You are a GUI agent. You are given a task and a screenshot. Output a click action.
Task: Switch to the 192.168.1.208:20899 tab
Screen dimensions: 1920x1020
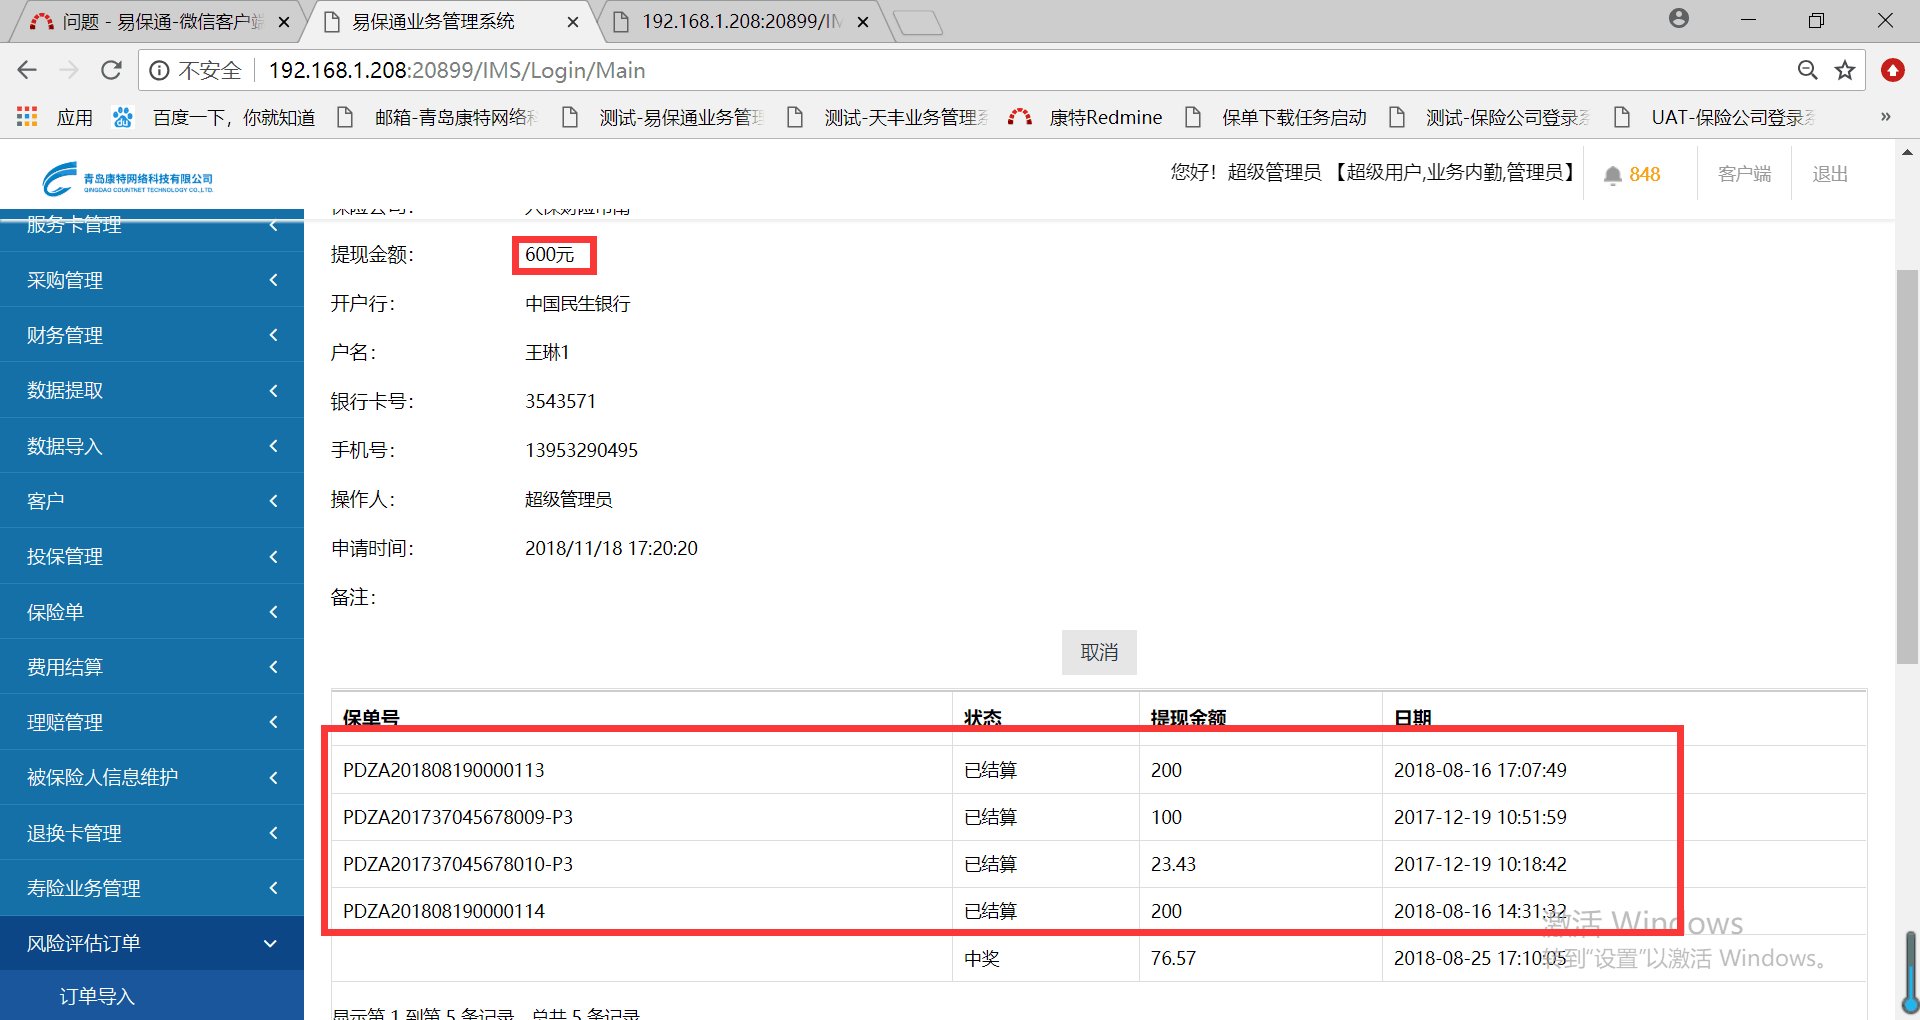click(742, 21)
